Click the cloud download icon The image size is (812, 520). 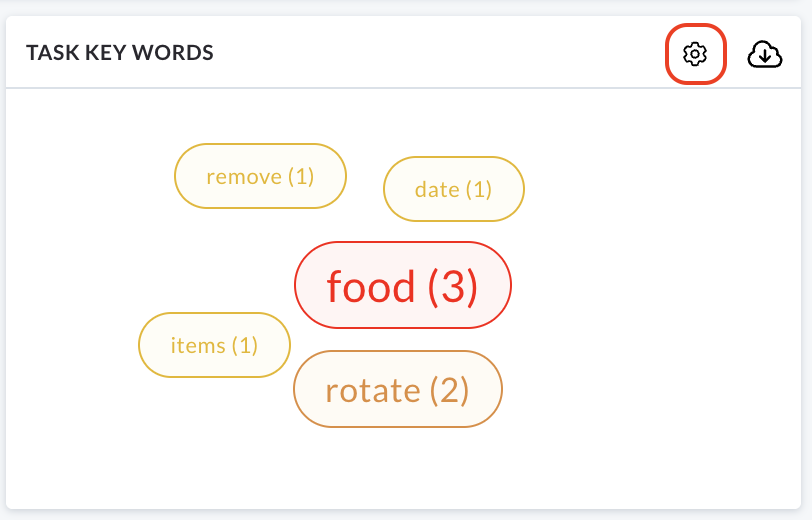coord(765,54)
